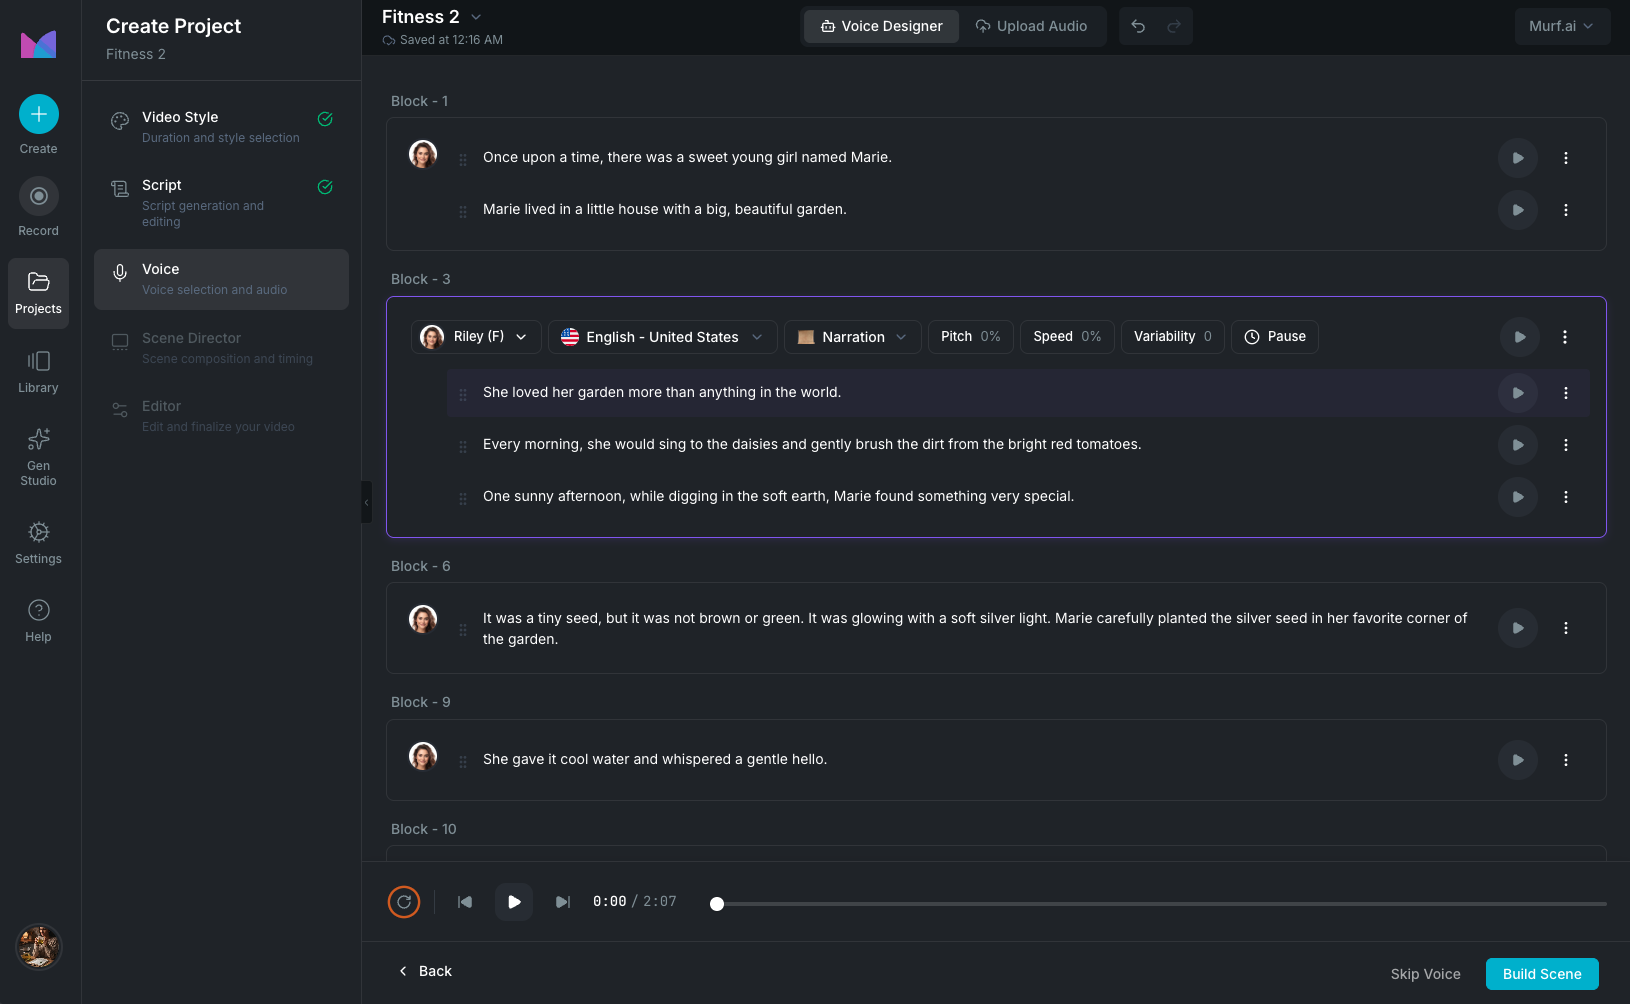Click the Build Scene button
This screenshot has width=1630, height=1004.
pyautogui.click(x=1542, y=974)
